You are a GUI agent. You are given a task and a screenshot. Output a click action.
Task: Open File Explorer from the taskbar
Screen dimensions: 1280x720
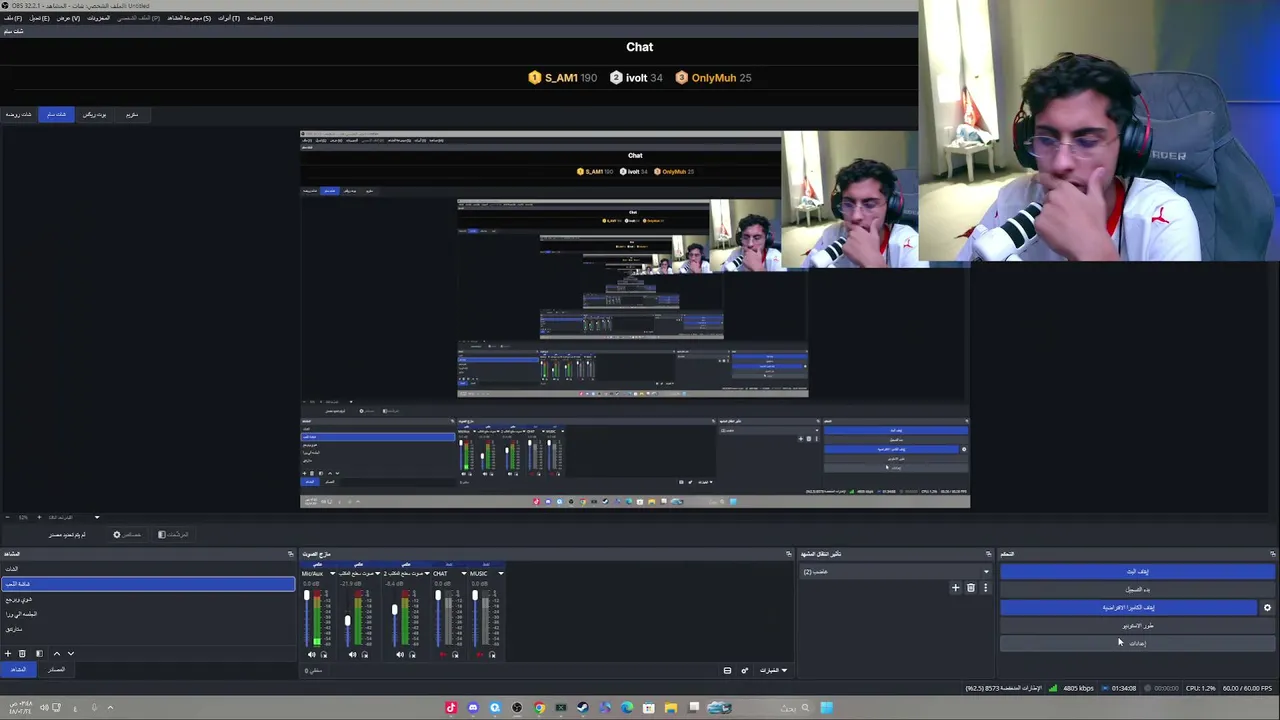point(671,708)
